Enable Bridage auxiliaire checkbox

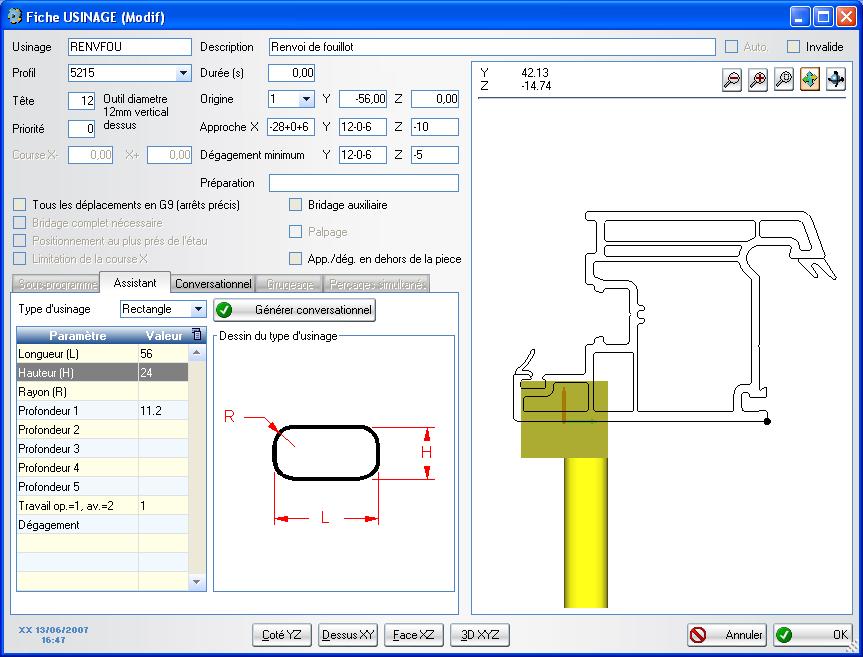click(x=296, y=205)
